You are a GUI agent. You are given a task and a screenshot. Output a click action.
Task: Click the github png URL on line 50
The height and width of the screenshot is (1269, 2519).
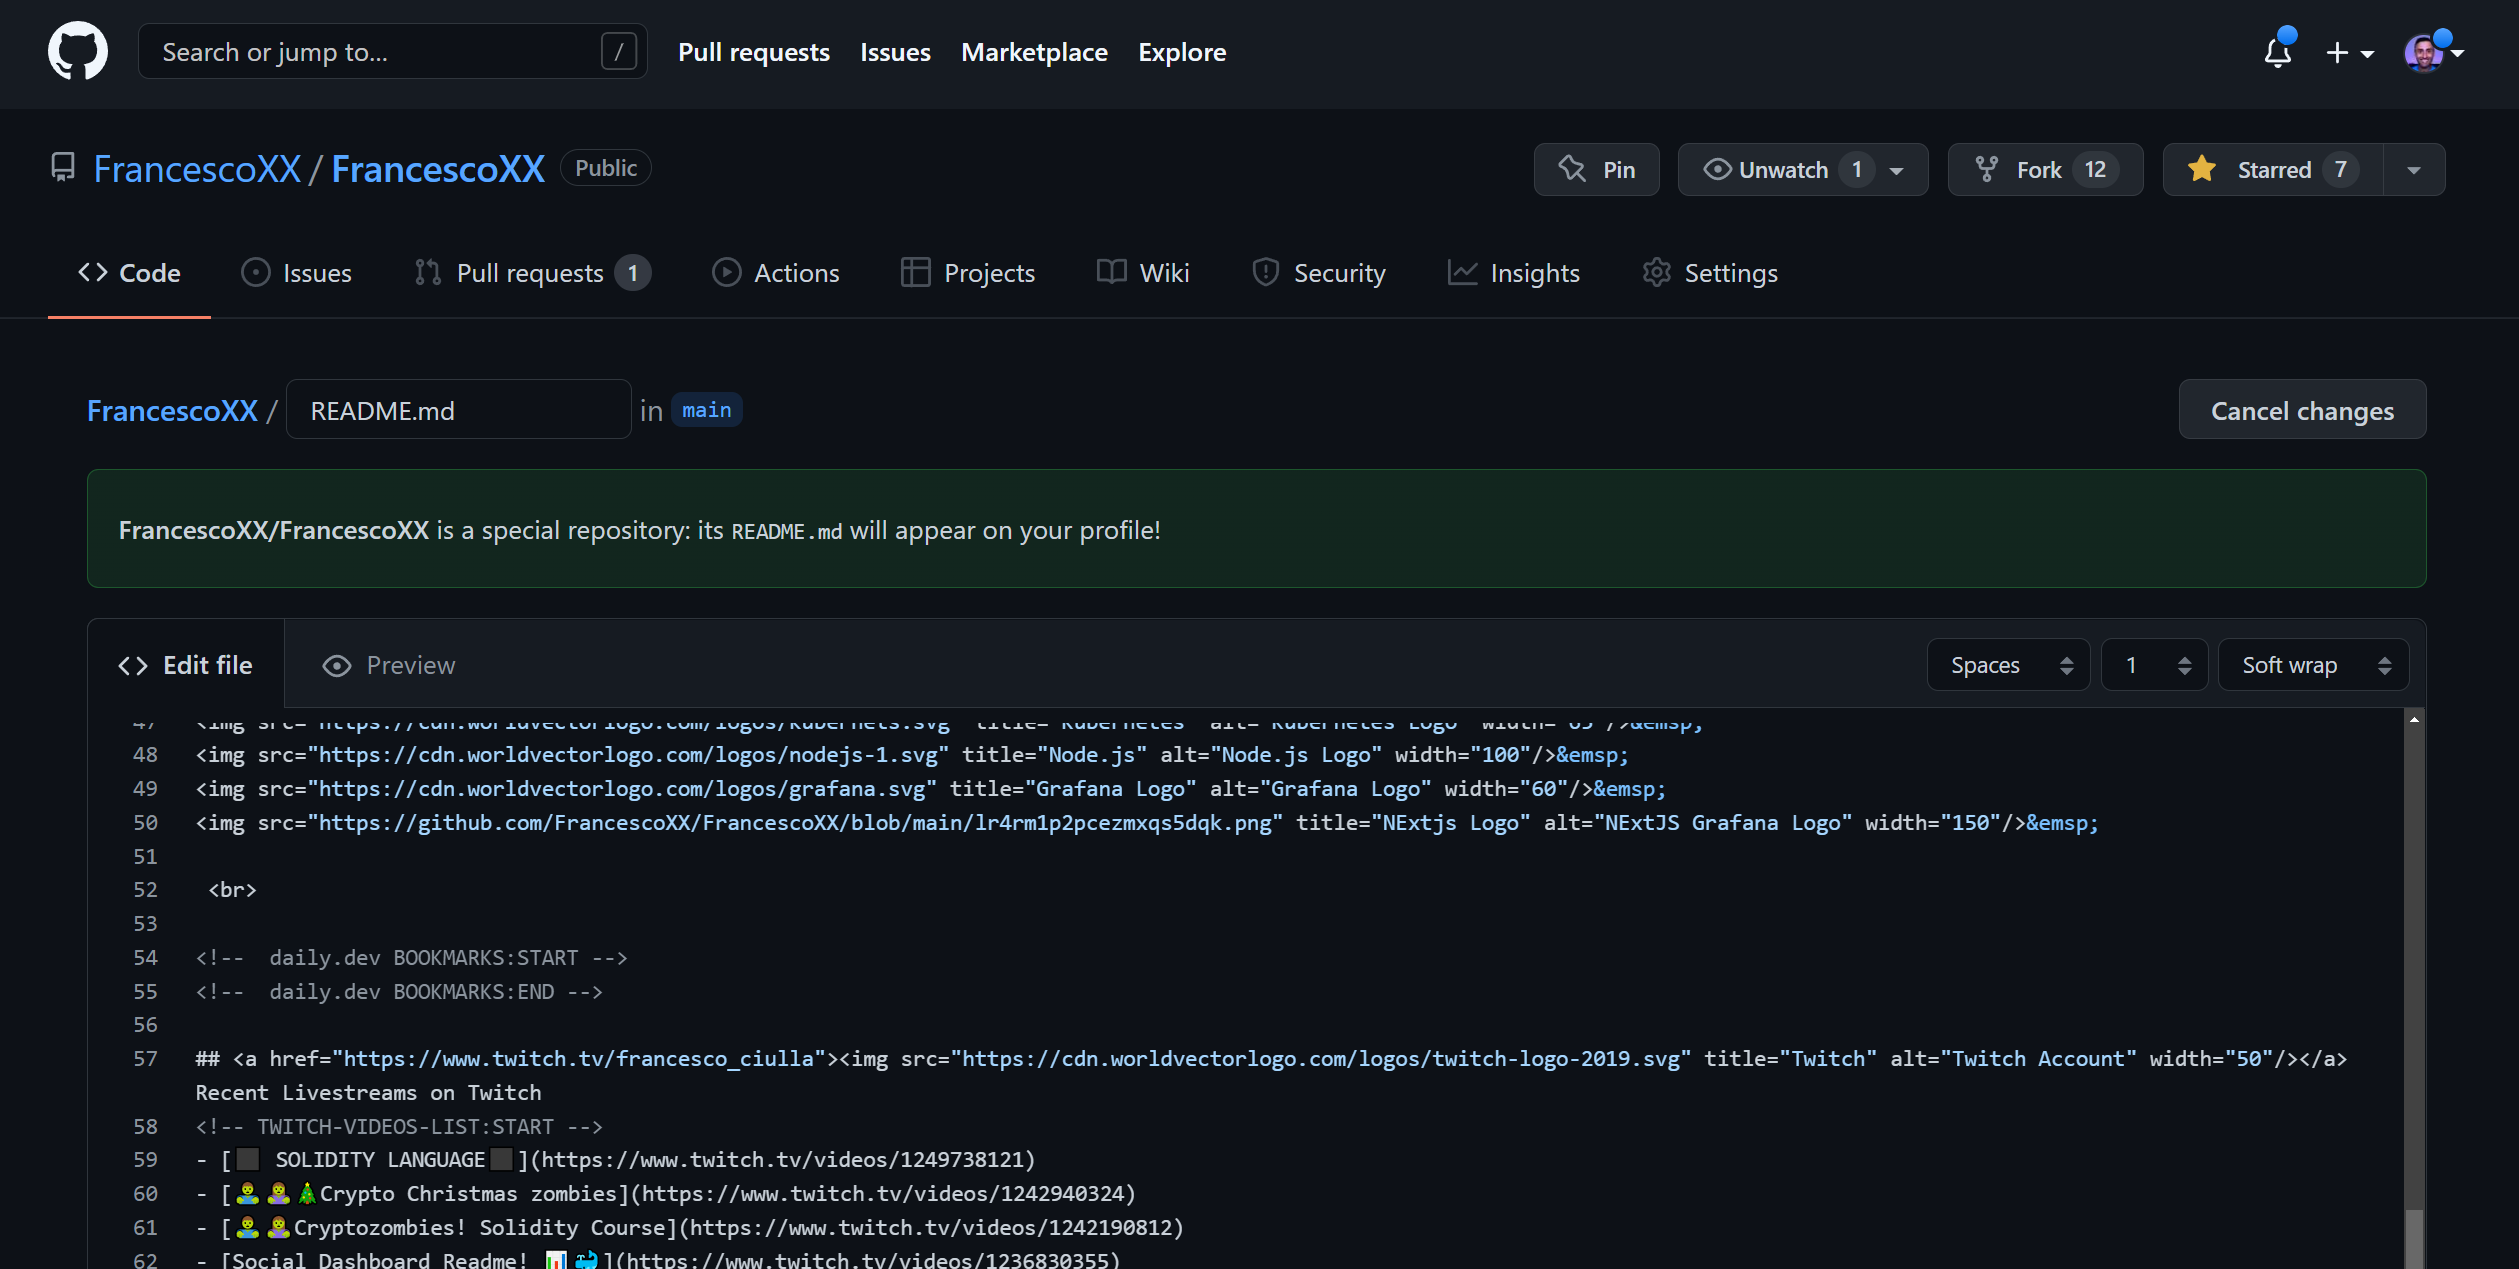coord(795,823)
